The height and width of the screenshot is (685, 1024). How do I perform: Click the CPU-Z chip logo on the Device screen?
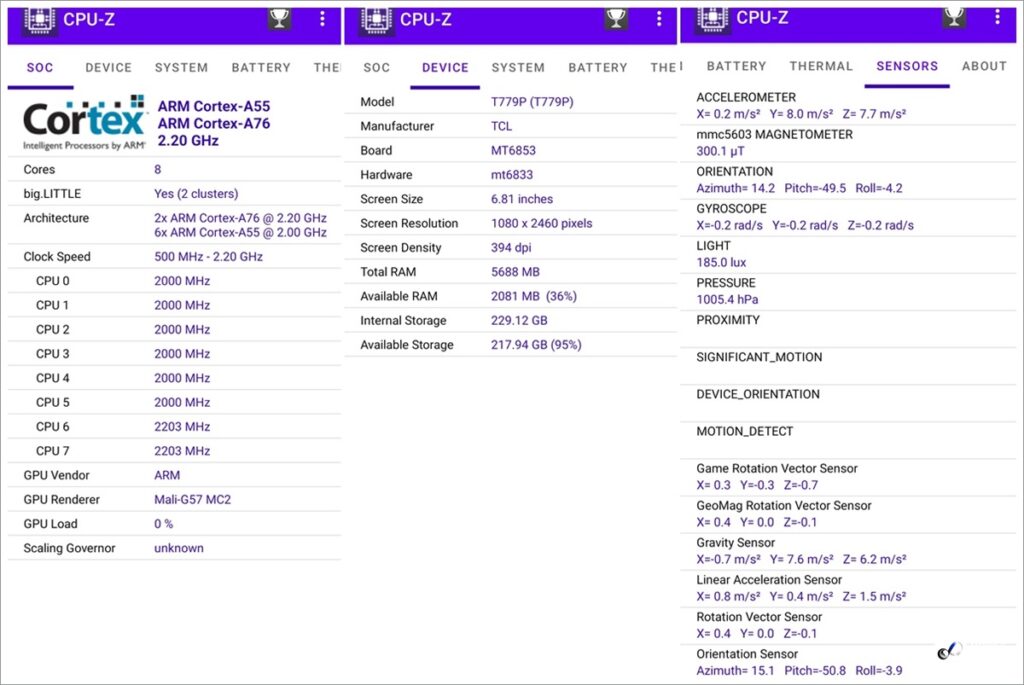[376, 20]
